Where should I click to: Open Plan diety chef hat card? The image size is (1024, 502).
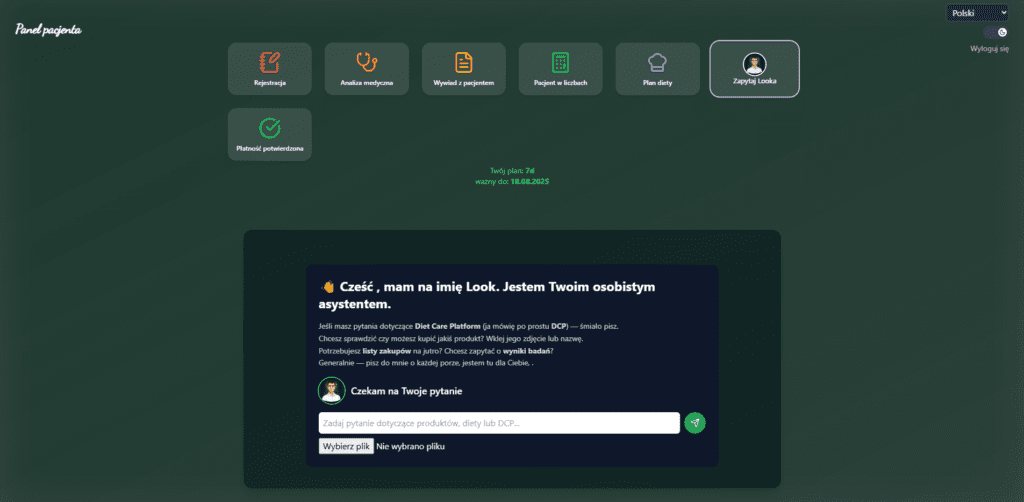[658, 69]
